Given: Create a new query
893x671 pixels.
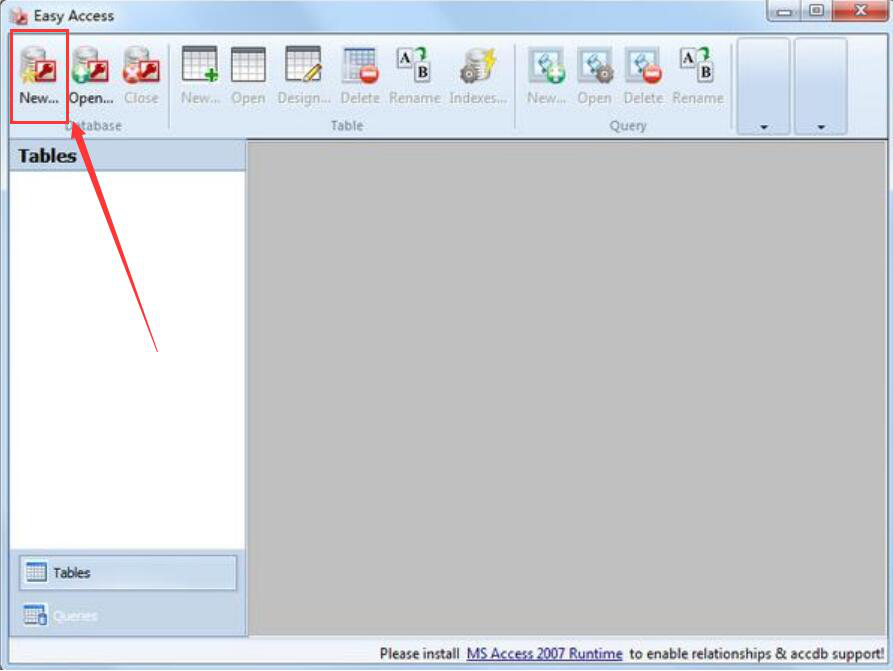Looking at the screenshot, I should click(x=546, y=76).
